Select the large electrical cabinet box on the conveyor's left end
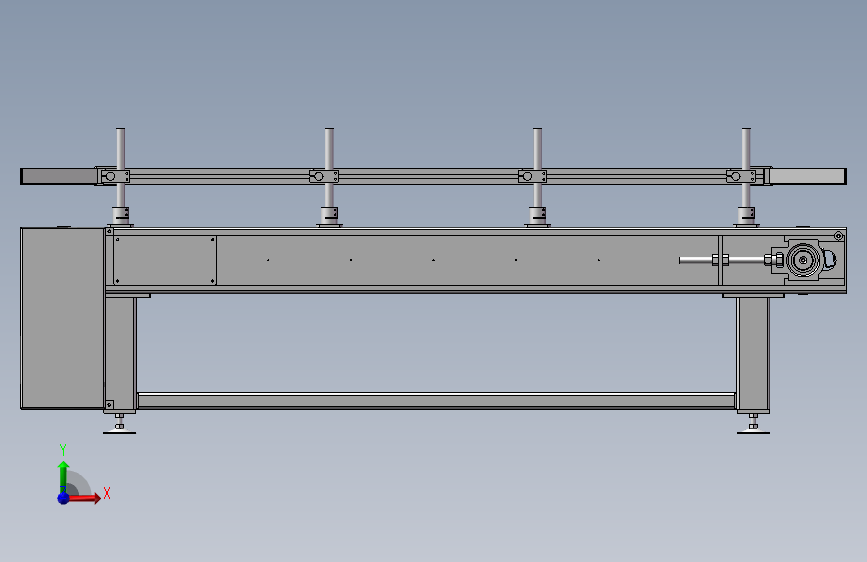The image size is (867, 562). coord(62,318)
